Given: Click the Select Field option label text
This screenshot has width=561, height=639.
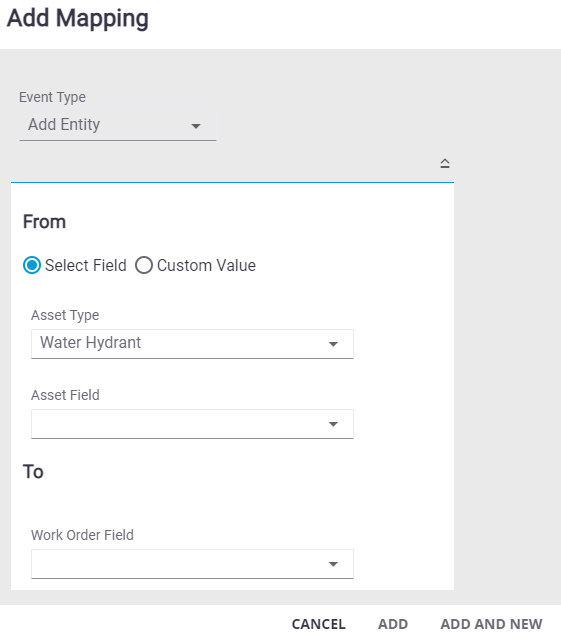Looking at the screenshot, I should [86, 266].
